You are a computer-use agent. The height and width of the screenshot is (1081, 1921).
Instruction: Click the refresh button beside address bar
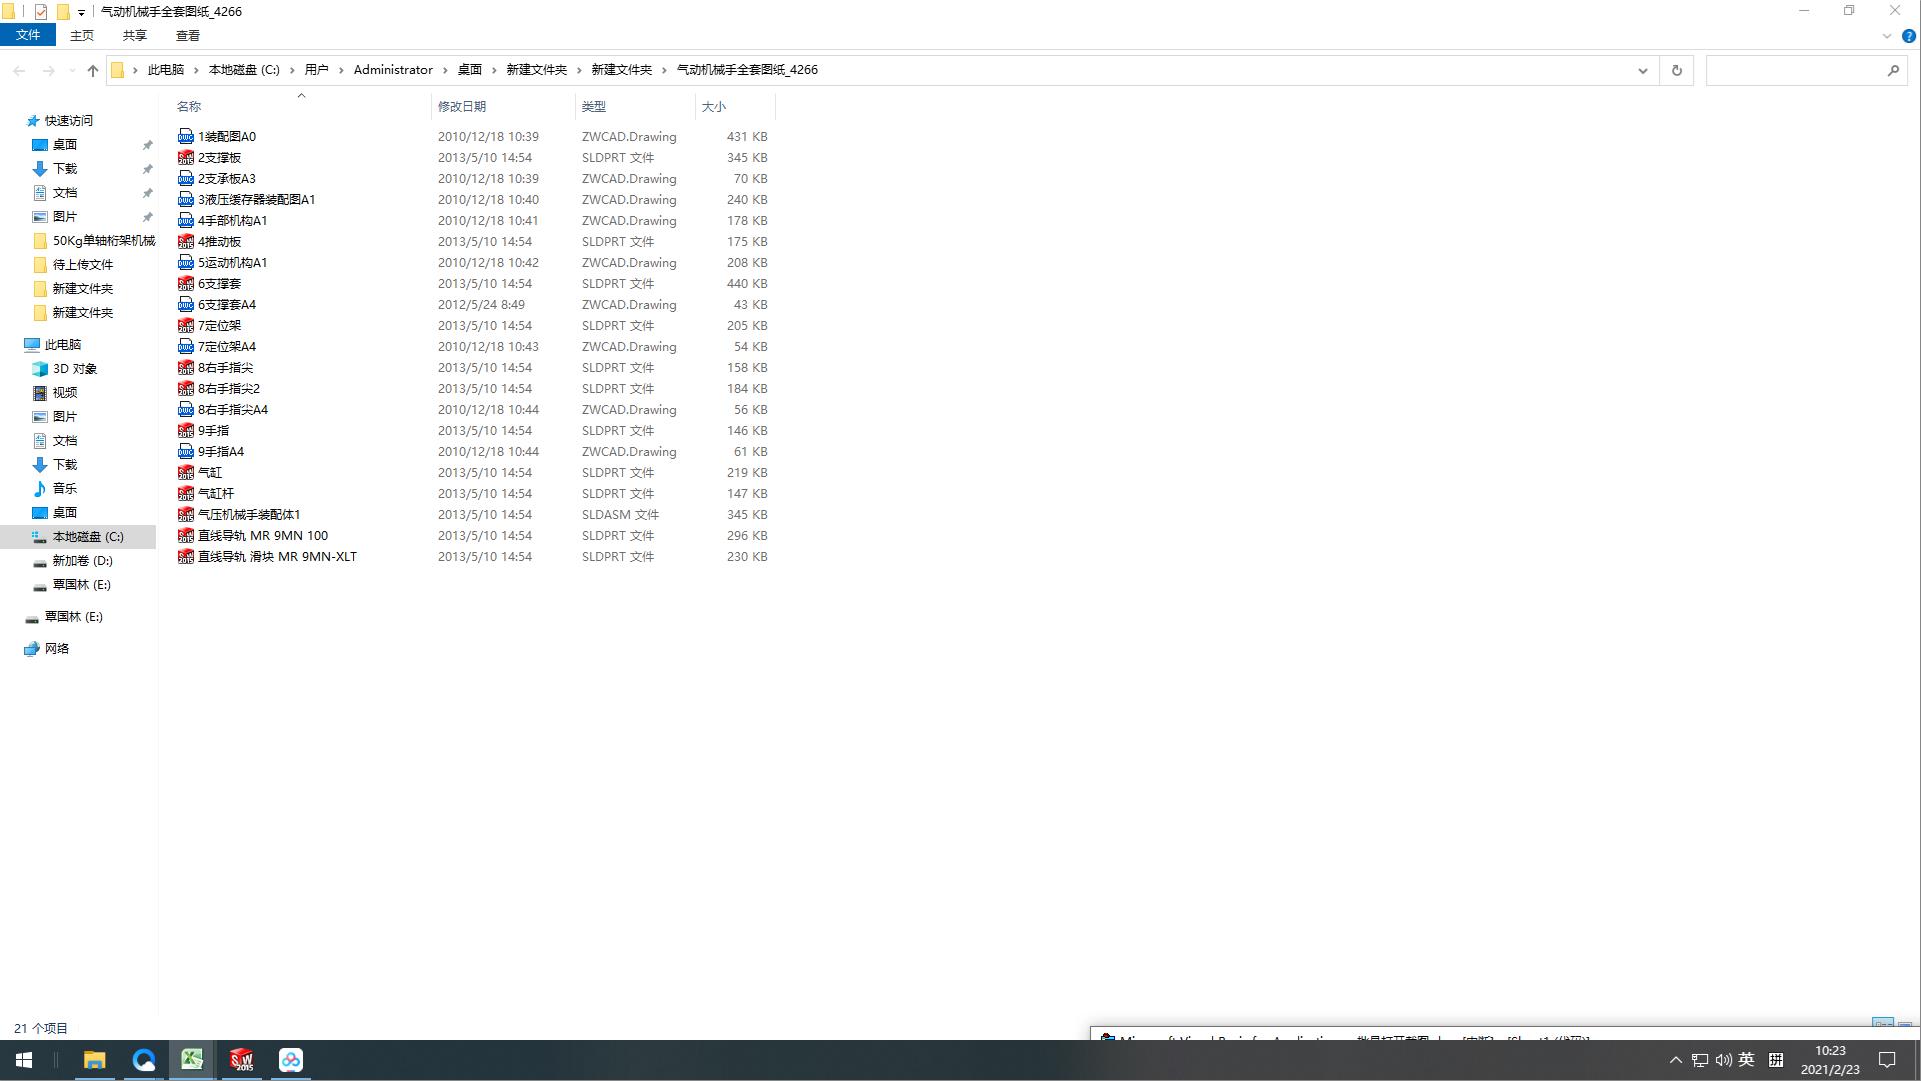(1677, 70)
